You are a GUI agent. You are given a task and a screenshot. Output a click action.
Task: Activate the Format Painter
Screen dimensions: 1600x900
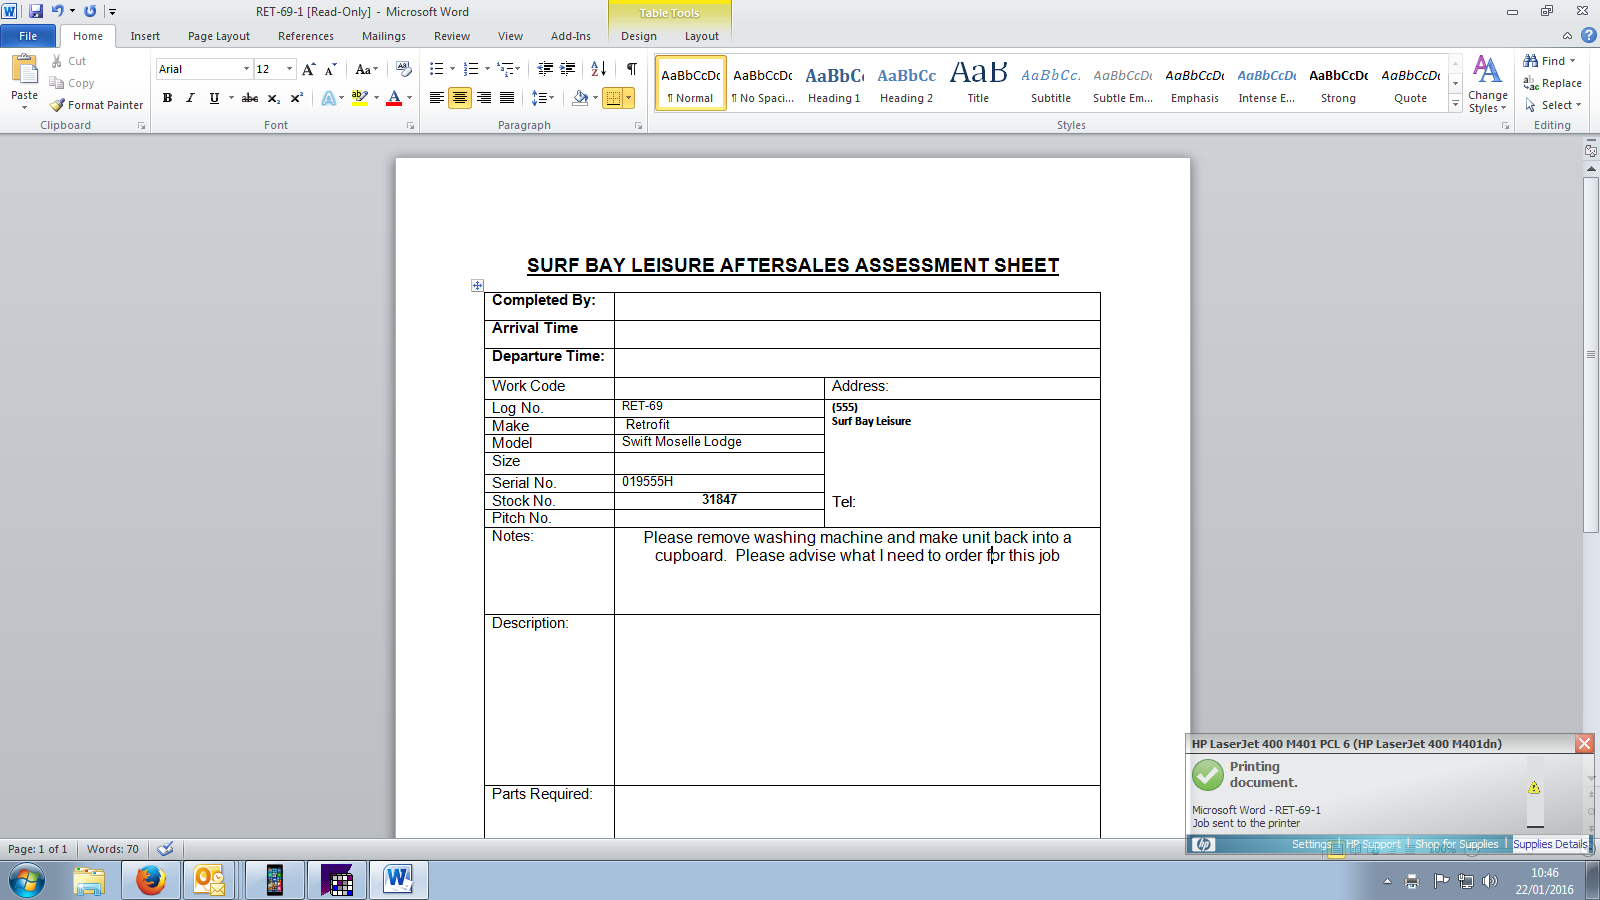[97, 105]
